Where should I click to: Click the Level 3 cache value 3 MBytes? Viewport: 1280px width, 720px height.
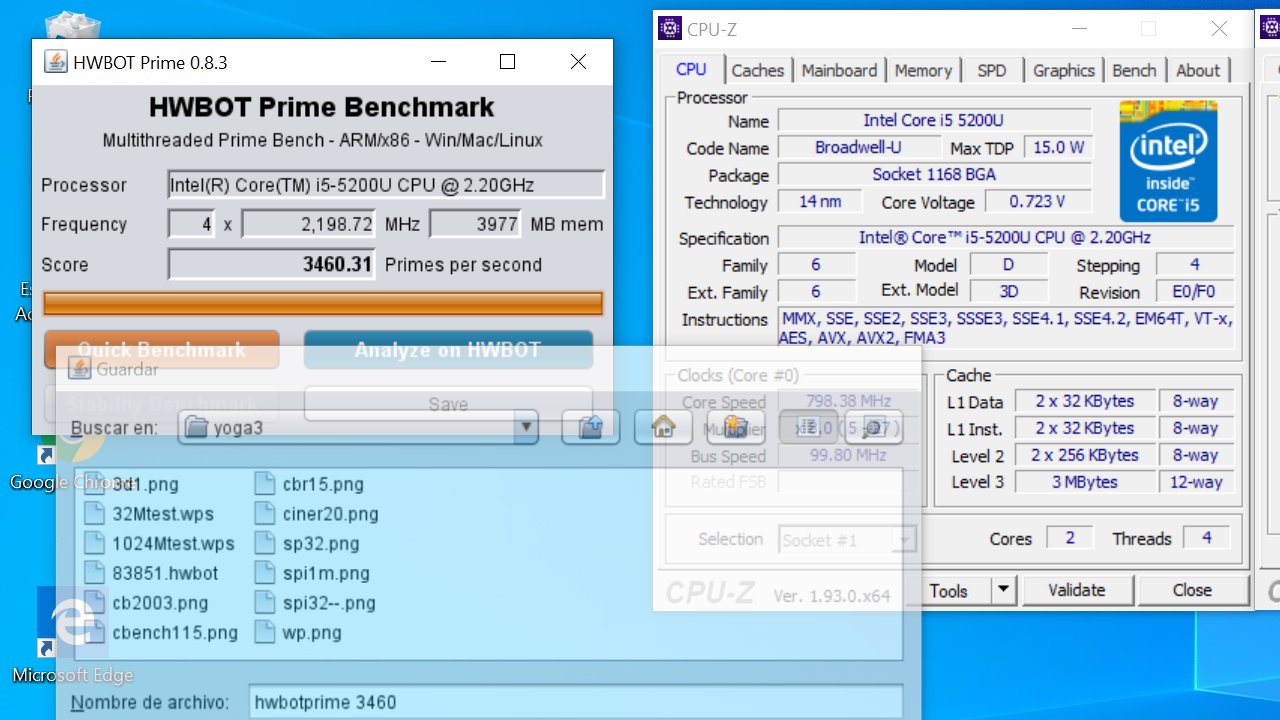1085,482
